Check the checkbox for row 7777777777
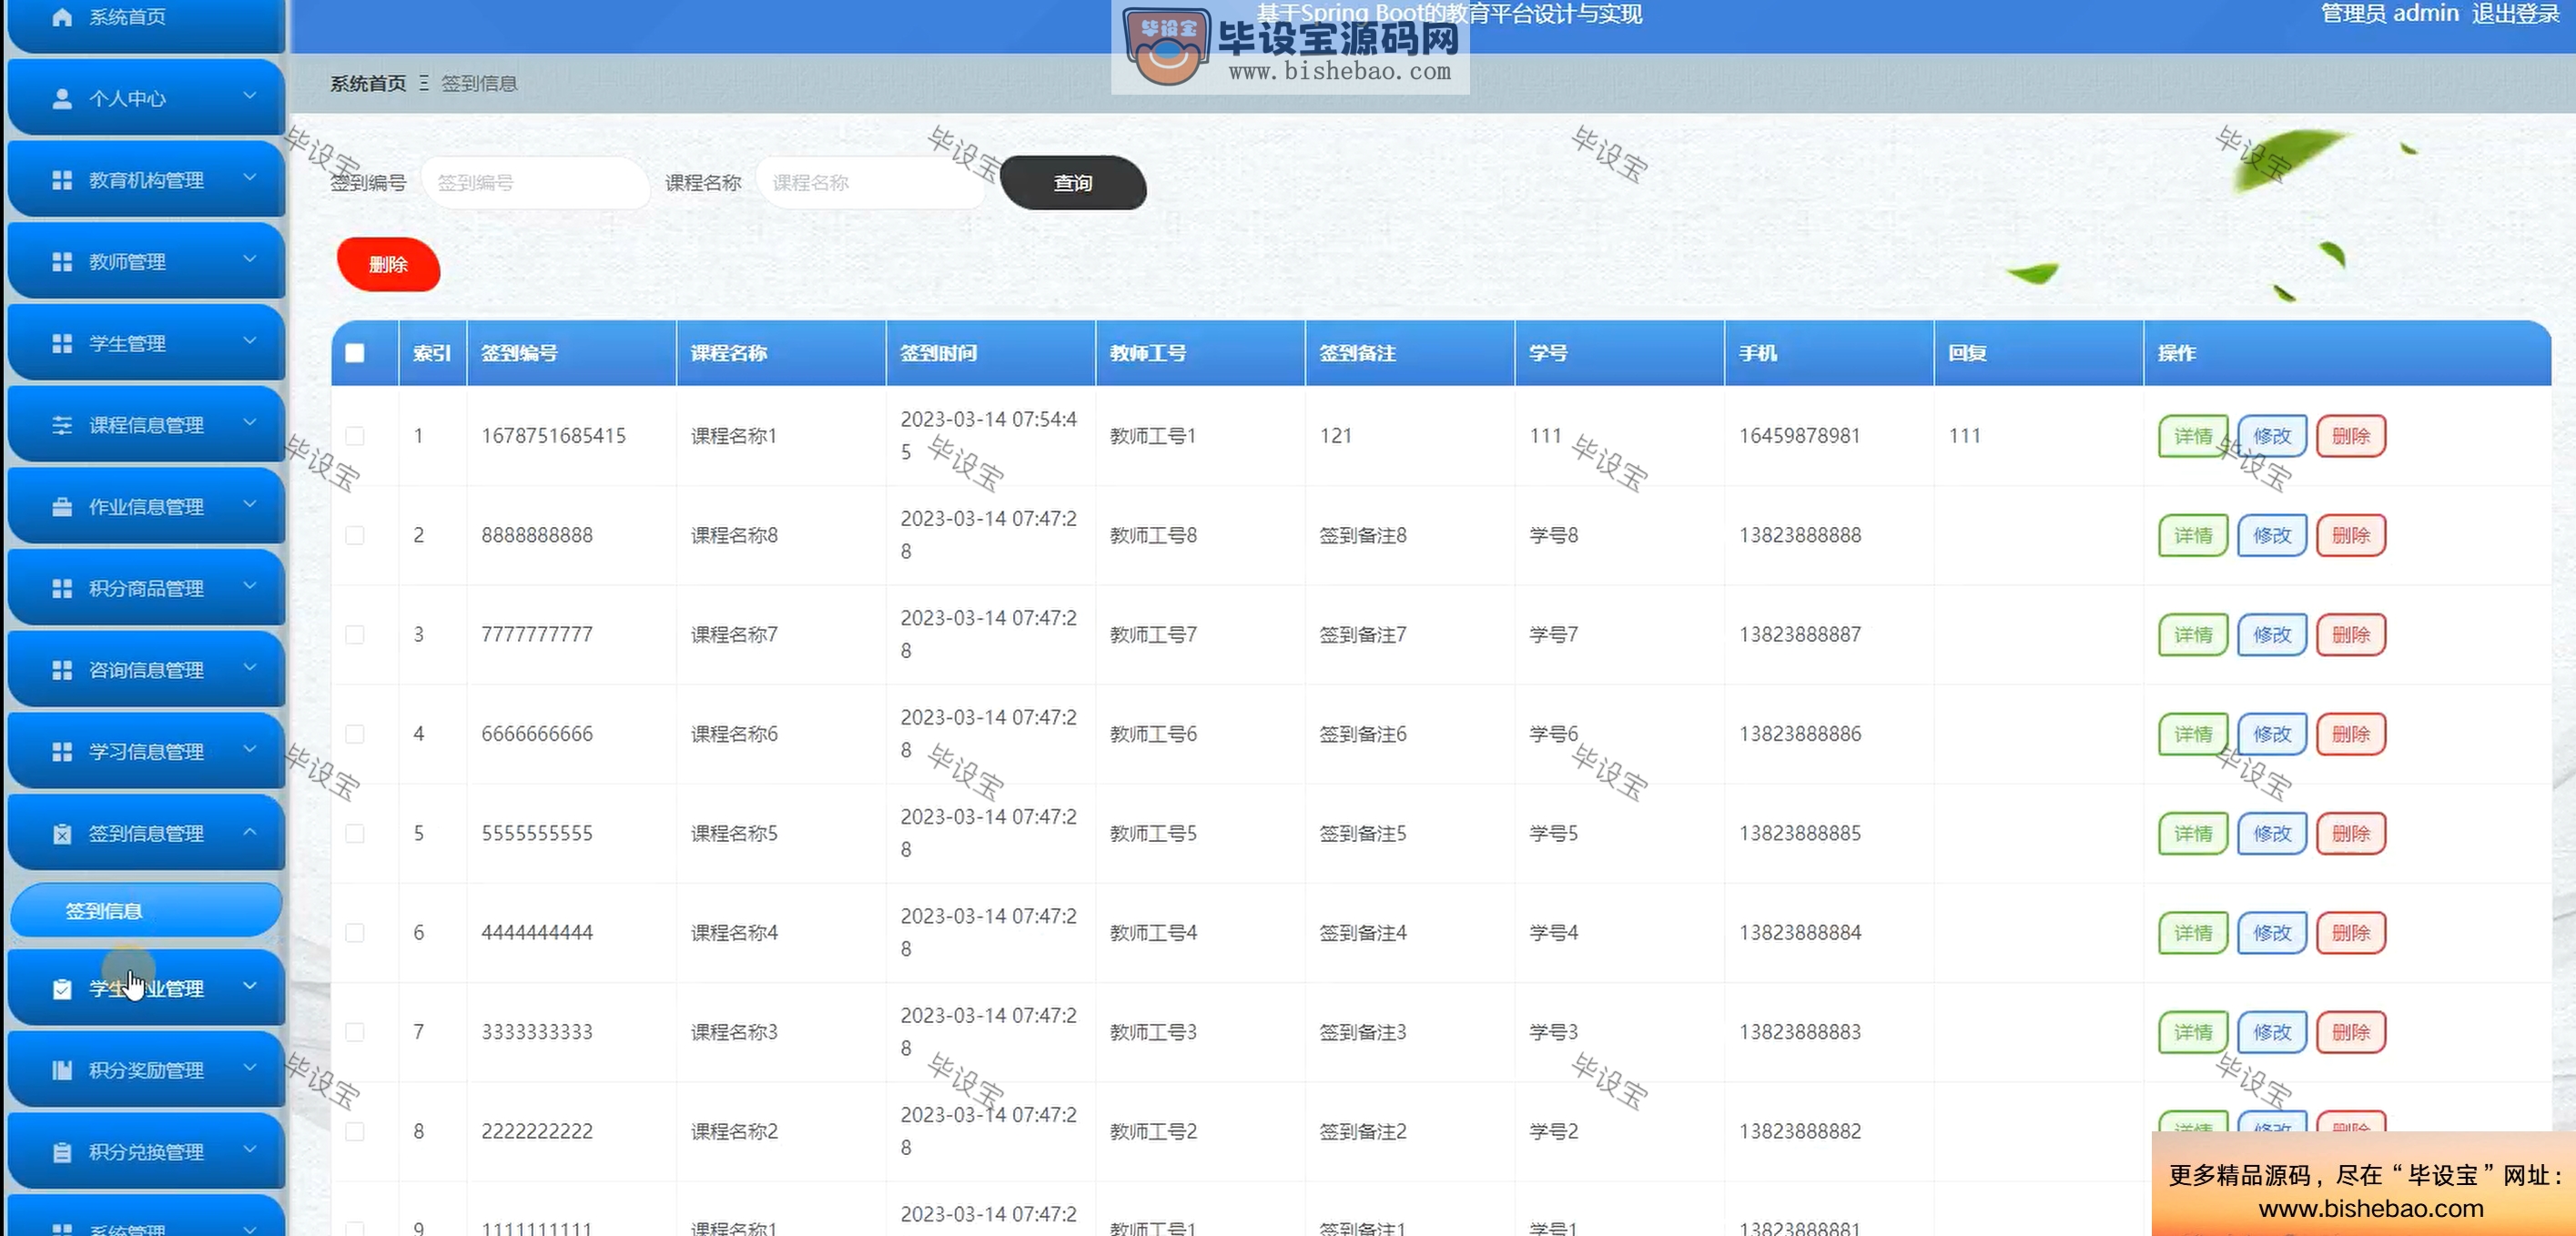The image size is (2576, 1236). point(355,634)
